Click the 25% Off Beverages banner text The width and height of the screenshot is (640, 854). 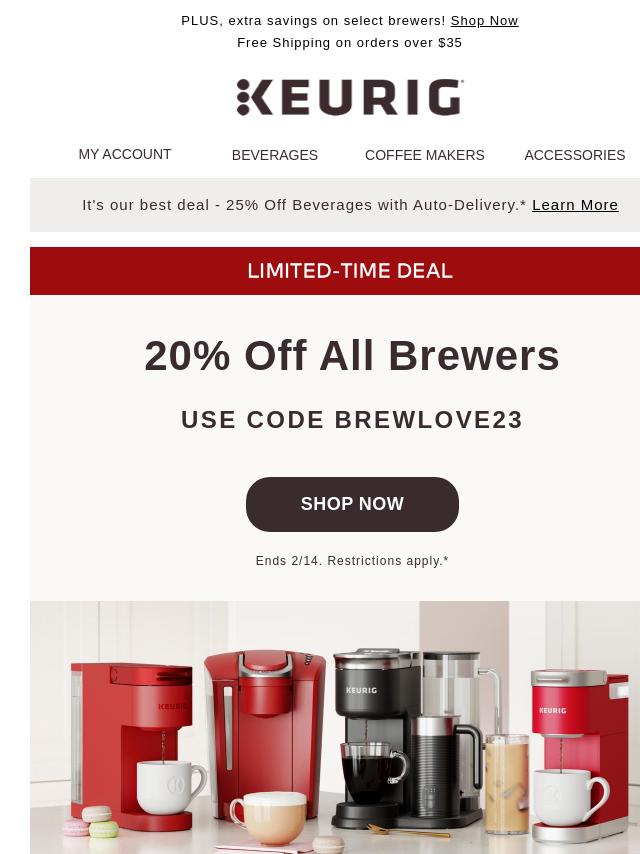pos(304,205)
